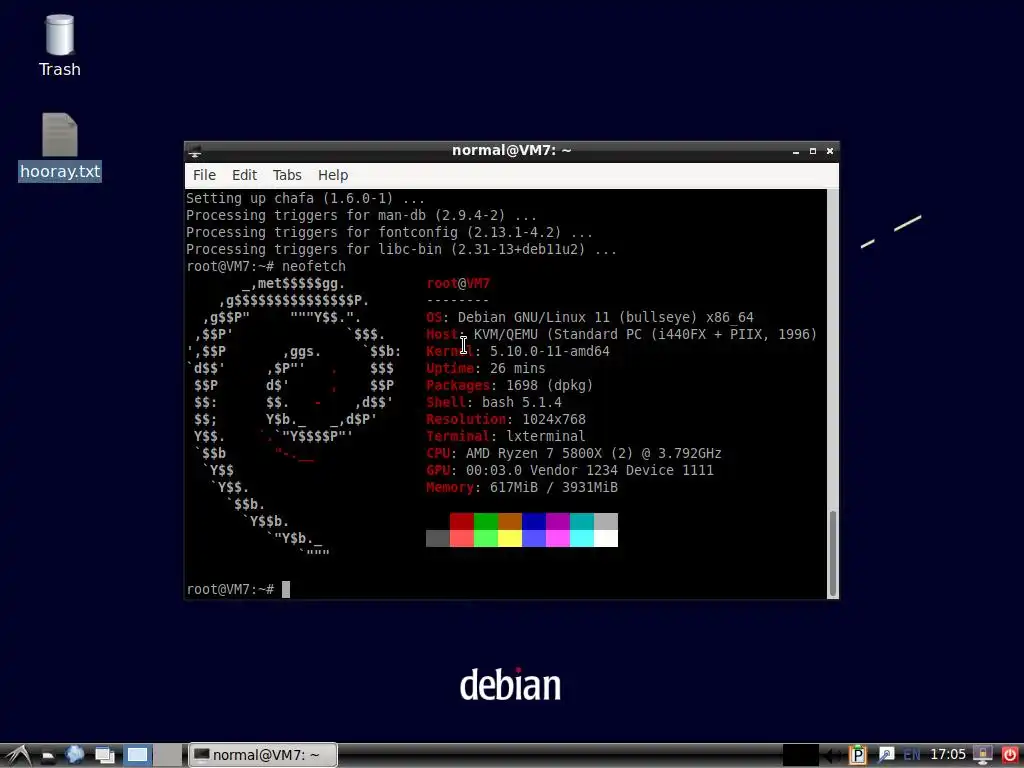The height and width of the screenshot is (768, 1024).
Task: Click the bright yellow swatch in neofetch palette
Action: 509,538
